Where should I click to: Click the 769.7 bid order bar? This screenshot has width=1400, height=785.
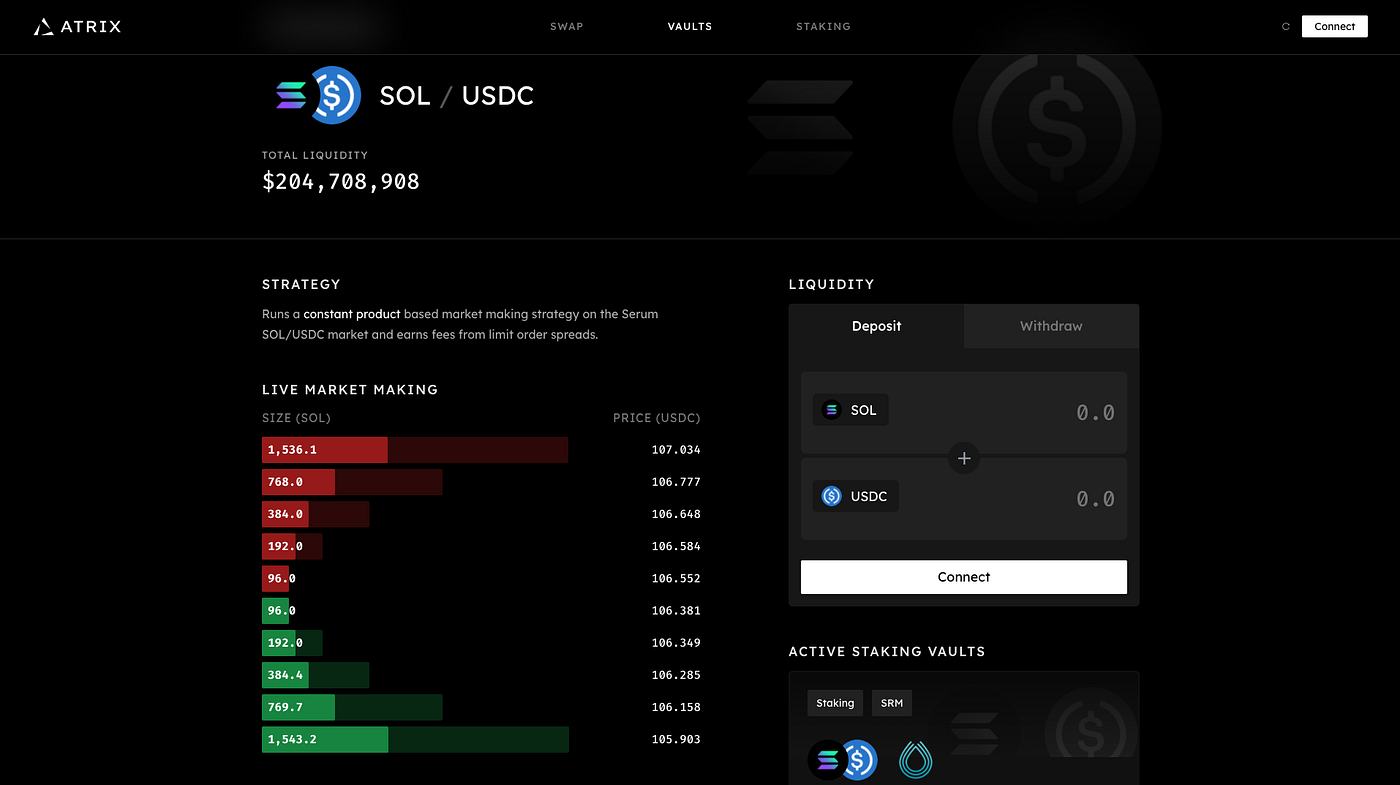point(352,707)
